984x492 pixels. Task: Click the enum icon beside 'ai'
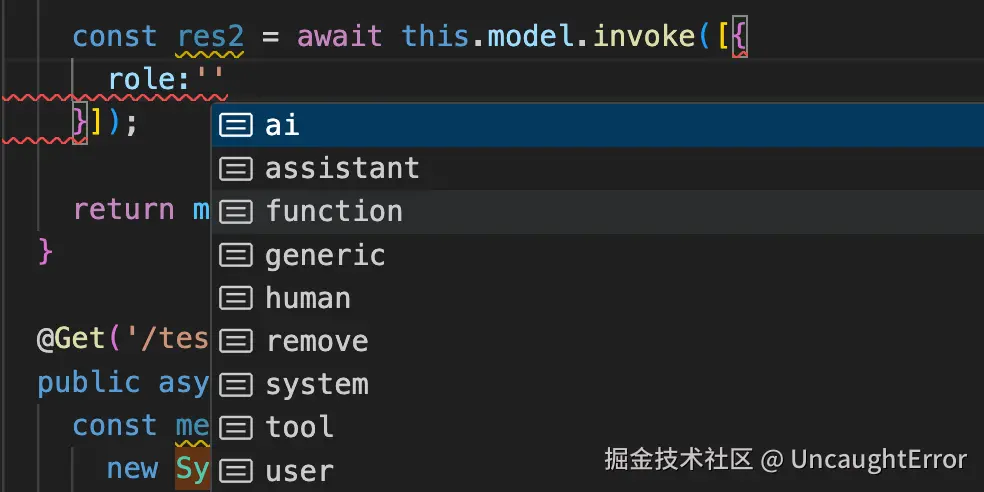236,126
